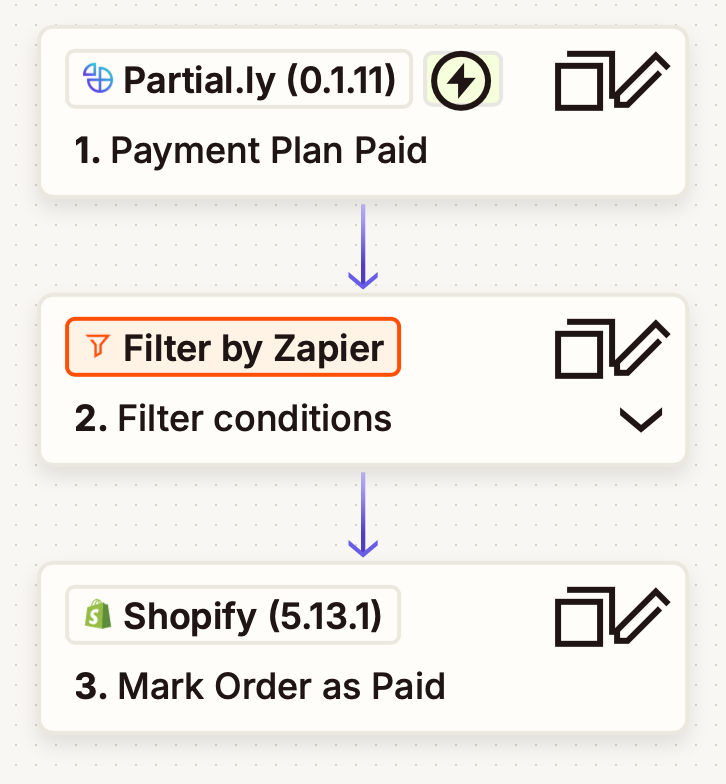Click empty dotted canvas below the Shopify step
Image resolution: width=726 pixels, height=784 pixels.
[362, 762]
